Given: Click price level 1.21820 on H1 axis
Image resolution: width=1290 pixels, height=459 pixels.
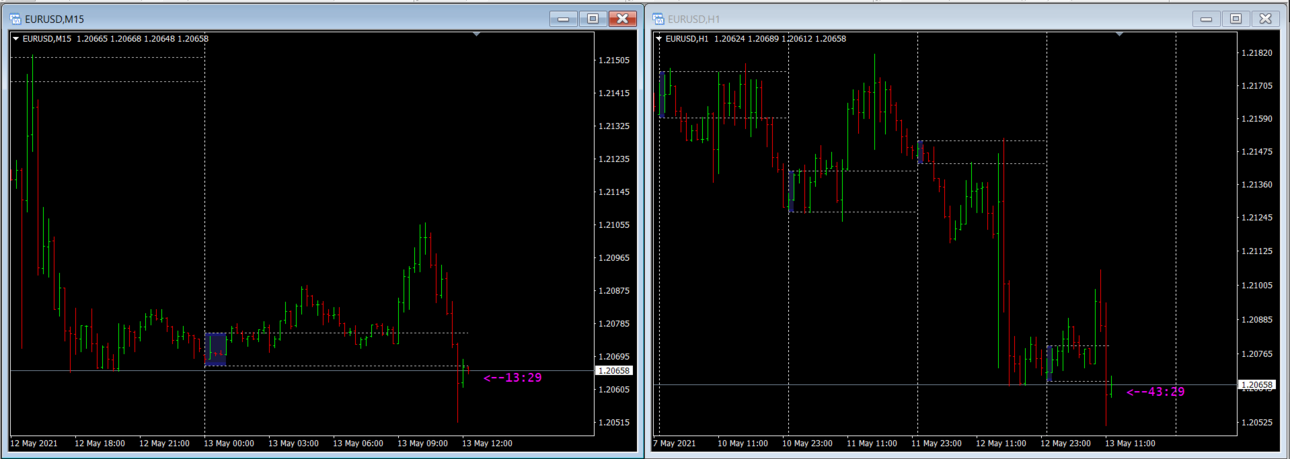Looking at the screenshot, I should point(1258,52).
